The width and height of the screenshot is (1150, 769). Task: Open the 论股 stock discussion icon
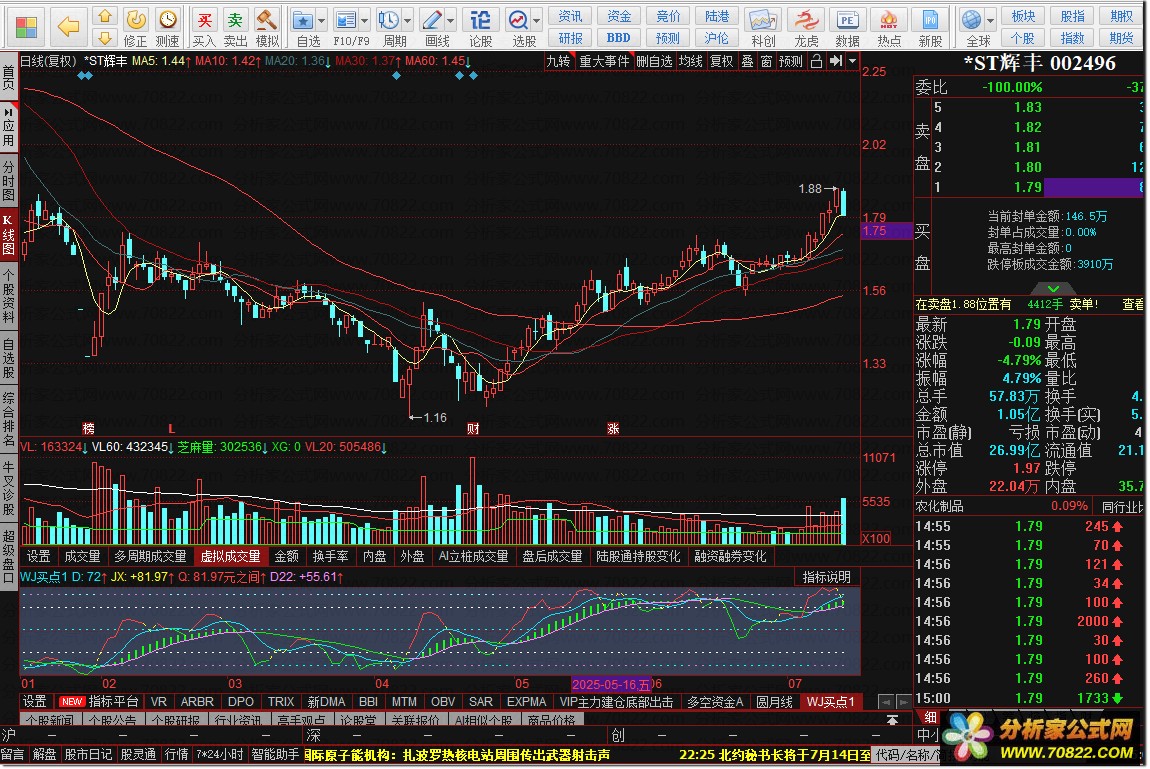480,27
